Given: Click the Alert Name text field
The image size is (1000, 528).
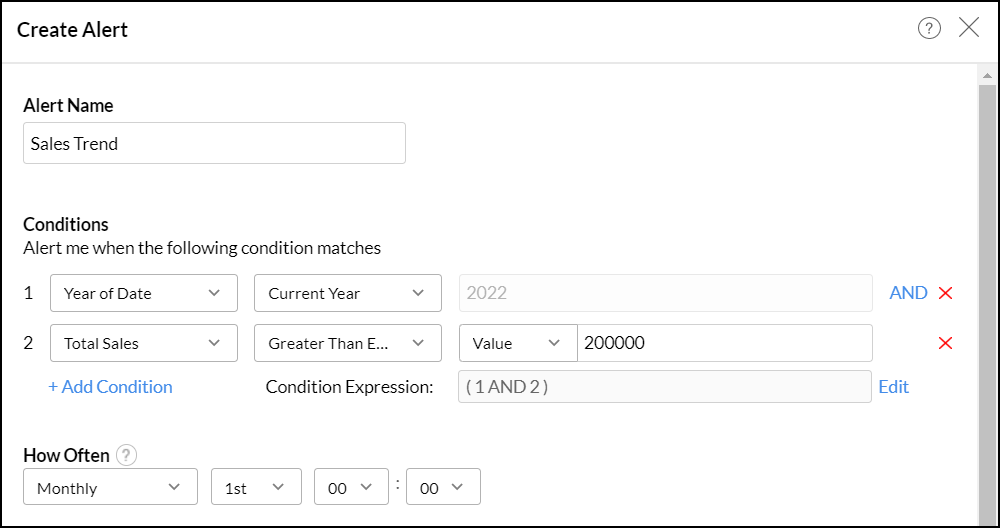Looking at the screenshot, I should point(214,143).
